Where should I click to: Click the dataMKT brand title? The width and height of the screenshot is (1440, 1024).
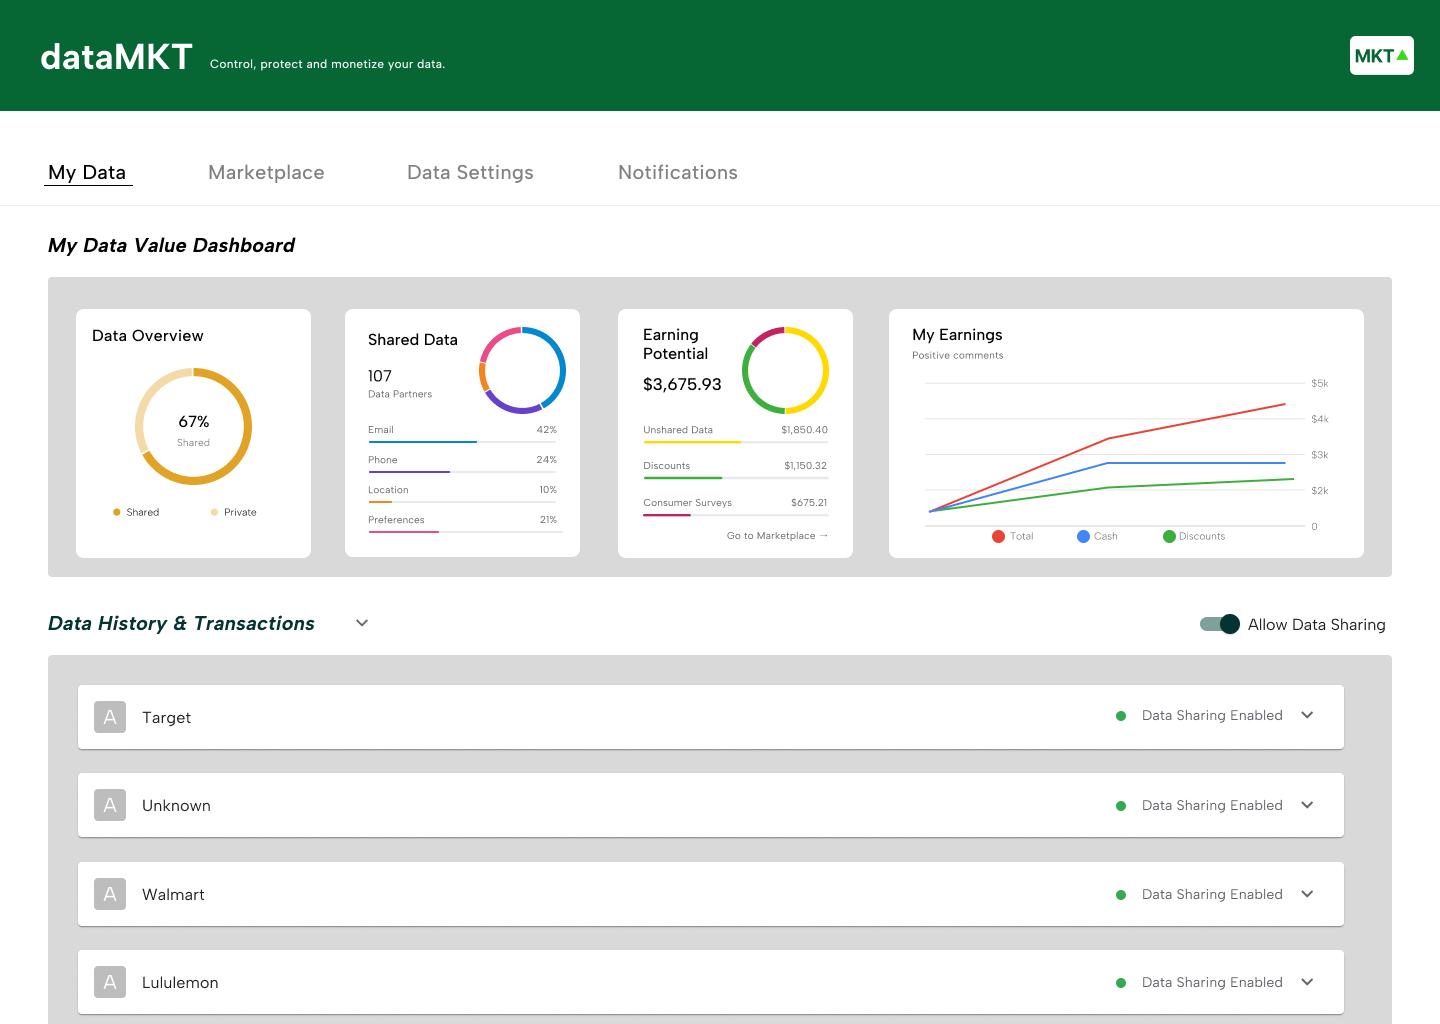[x=116, y=57]
